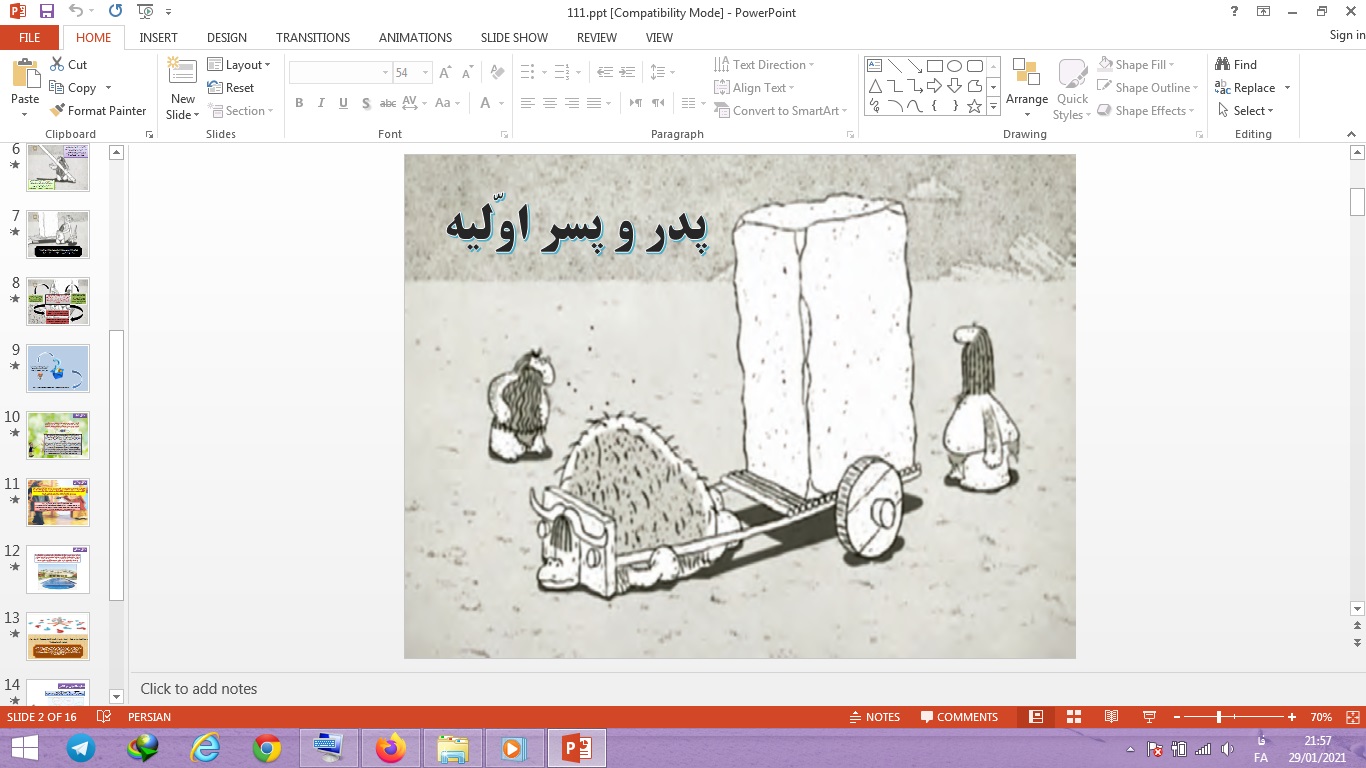
Task: Expand the Select dropdown in Editing
Action: [1246, 111]
